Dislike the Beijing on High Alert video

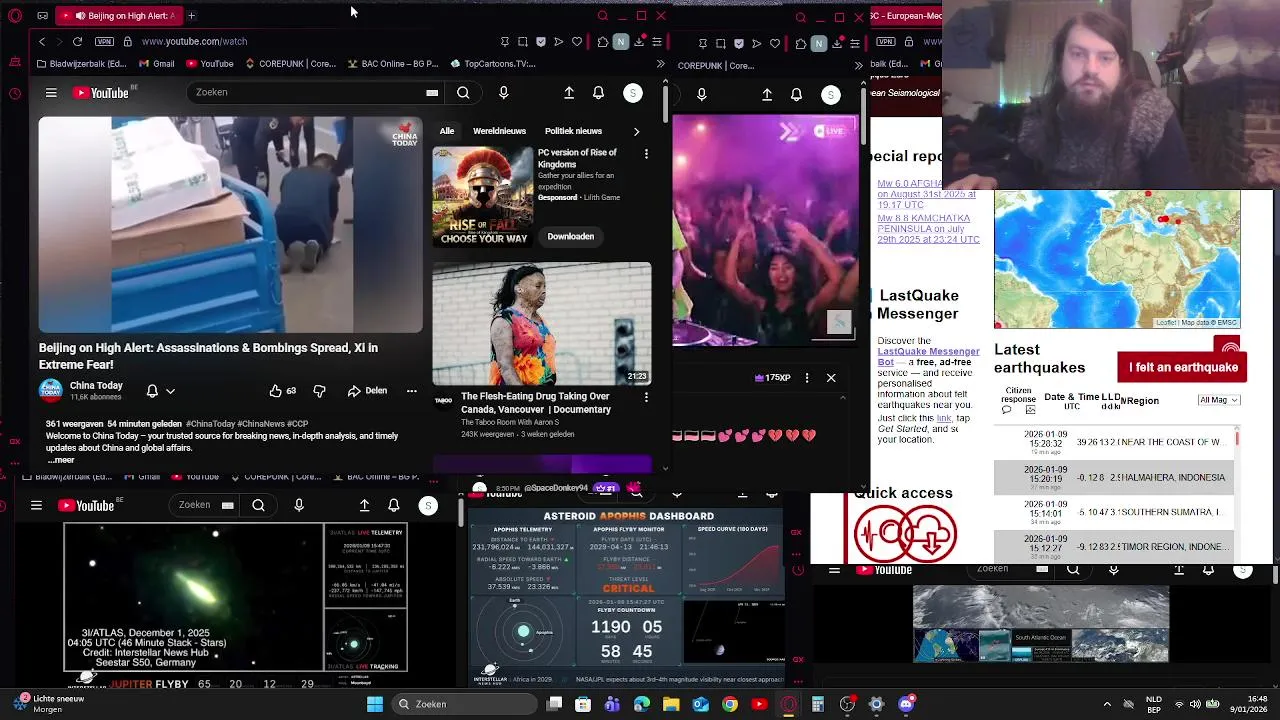pyautogui.click(x=319, y=391)
